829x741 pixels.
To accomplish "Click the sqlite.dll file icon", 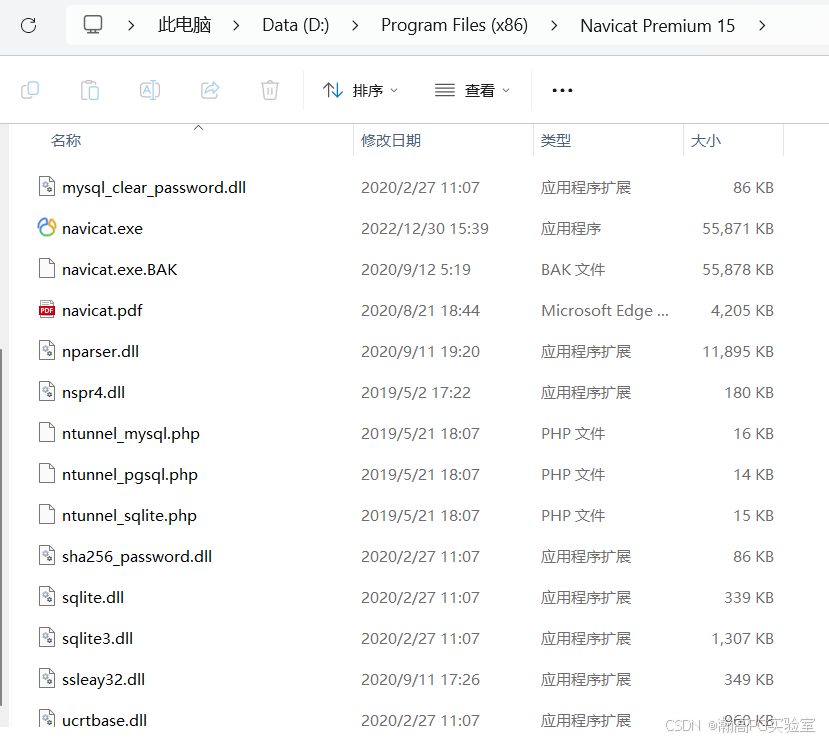I will click(47, 597).
